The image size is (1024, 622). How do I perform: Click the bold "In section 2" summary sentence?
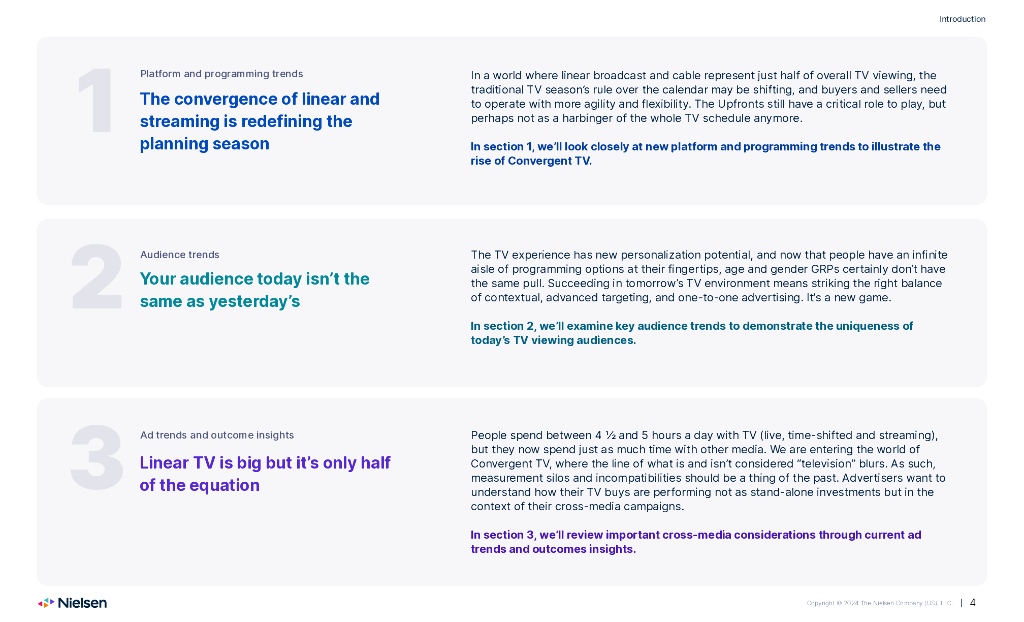[x=691, y=333]
